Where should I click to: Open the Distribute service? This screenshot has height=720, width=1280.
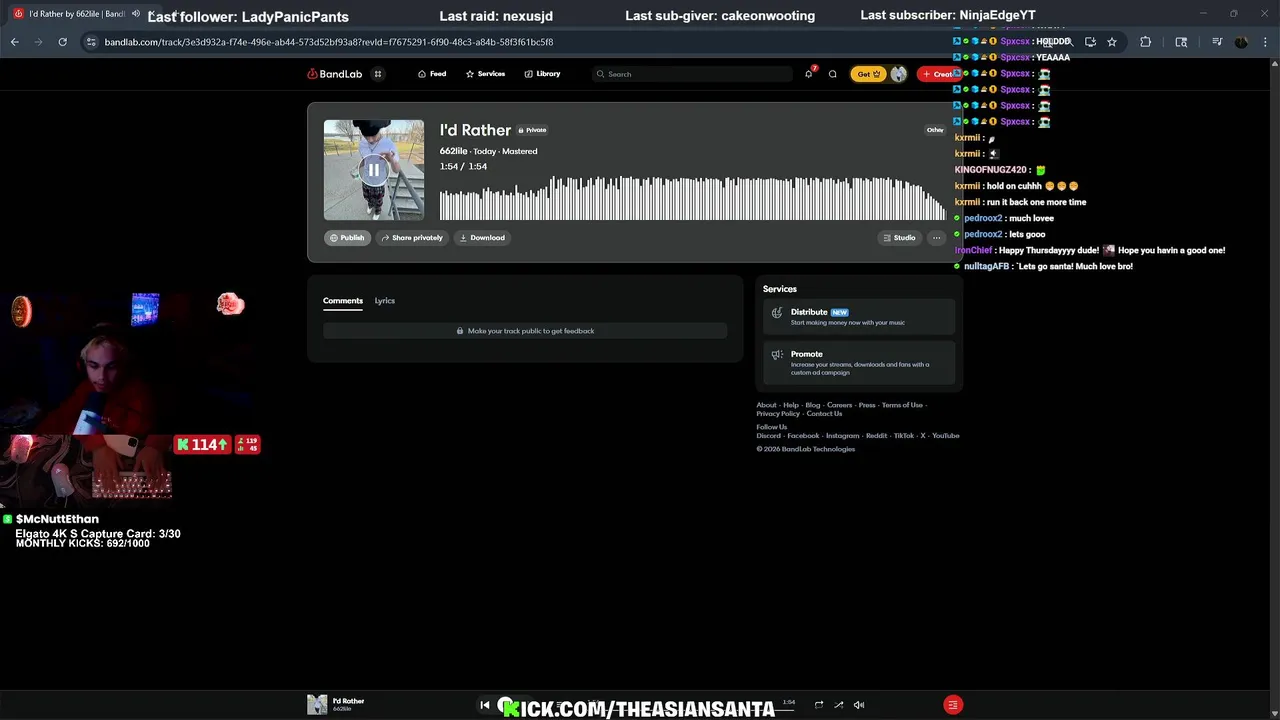click(x=859, y=317)
